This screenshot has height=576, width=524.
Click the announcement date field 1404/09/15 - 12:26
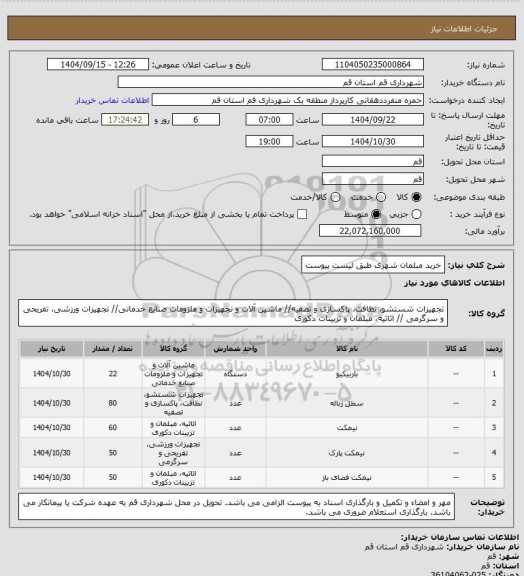(98, 65)
